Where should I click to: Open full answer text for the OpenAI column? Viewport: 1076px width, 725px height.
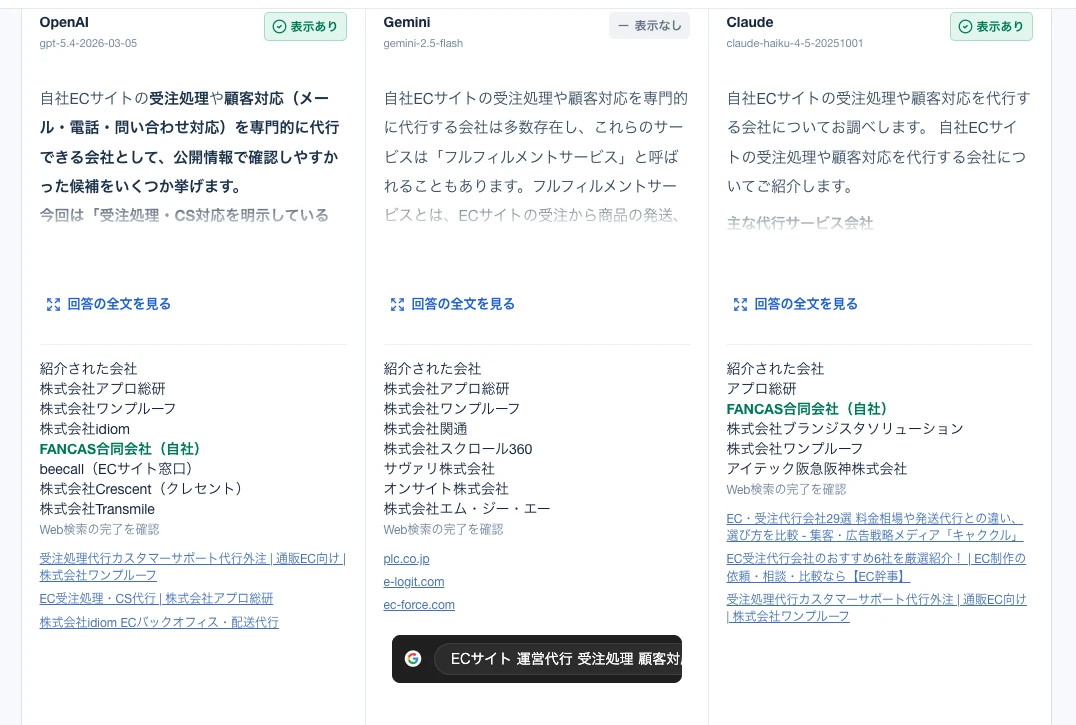(x=108, y=304)
